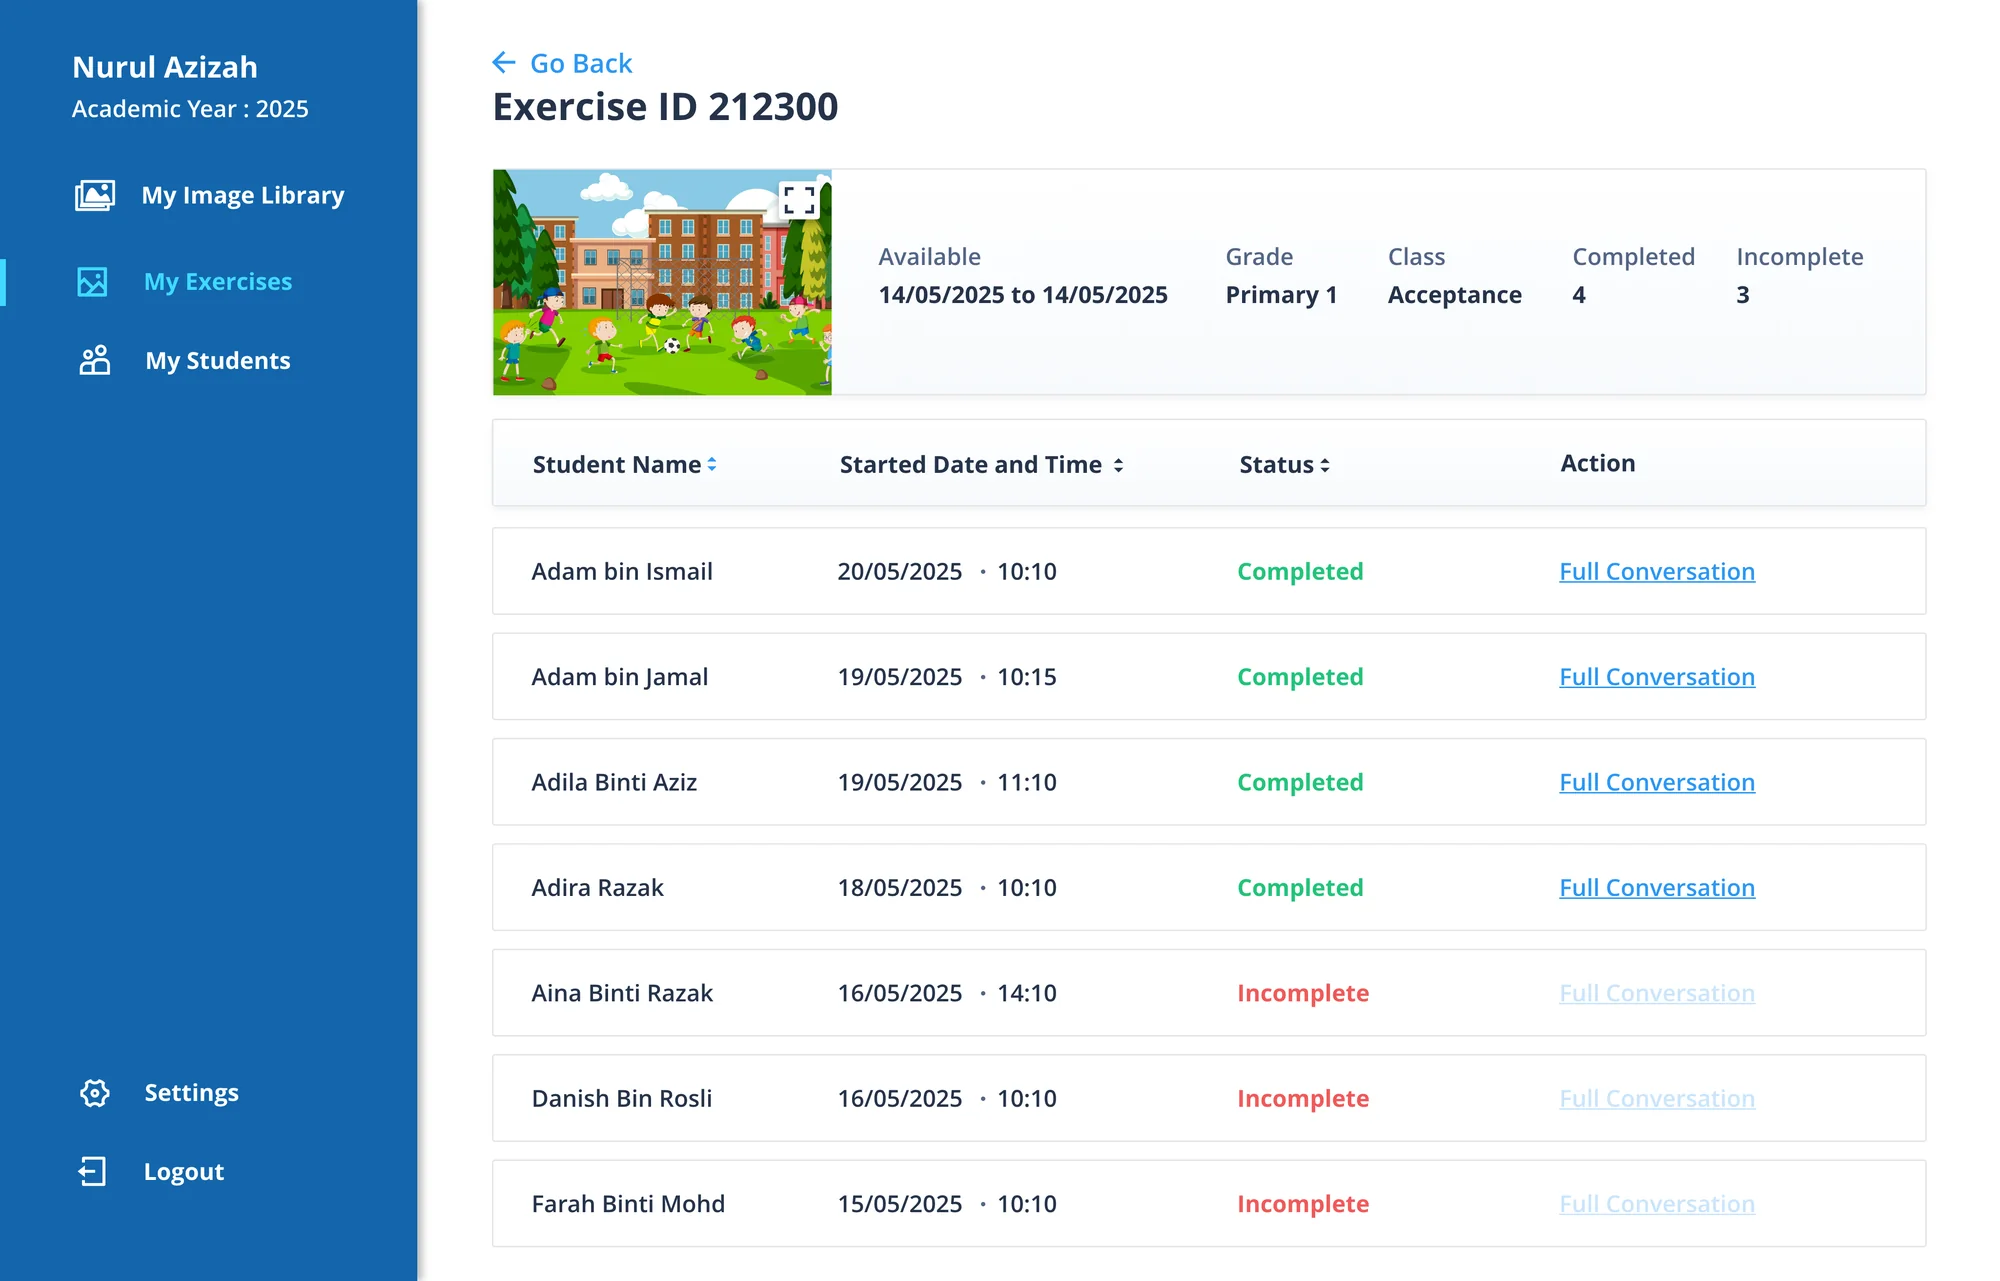Click Full Conversation for Danish Bin Rosli

pyautogui.click(x=1657, y=1098)
